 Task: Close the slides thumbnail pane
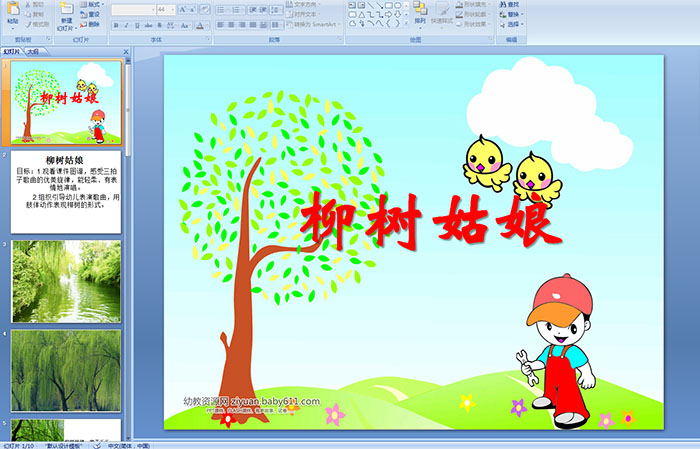coord(126,52)
